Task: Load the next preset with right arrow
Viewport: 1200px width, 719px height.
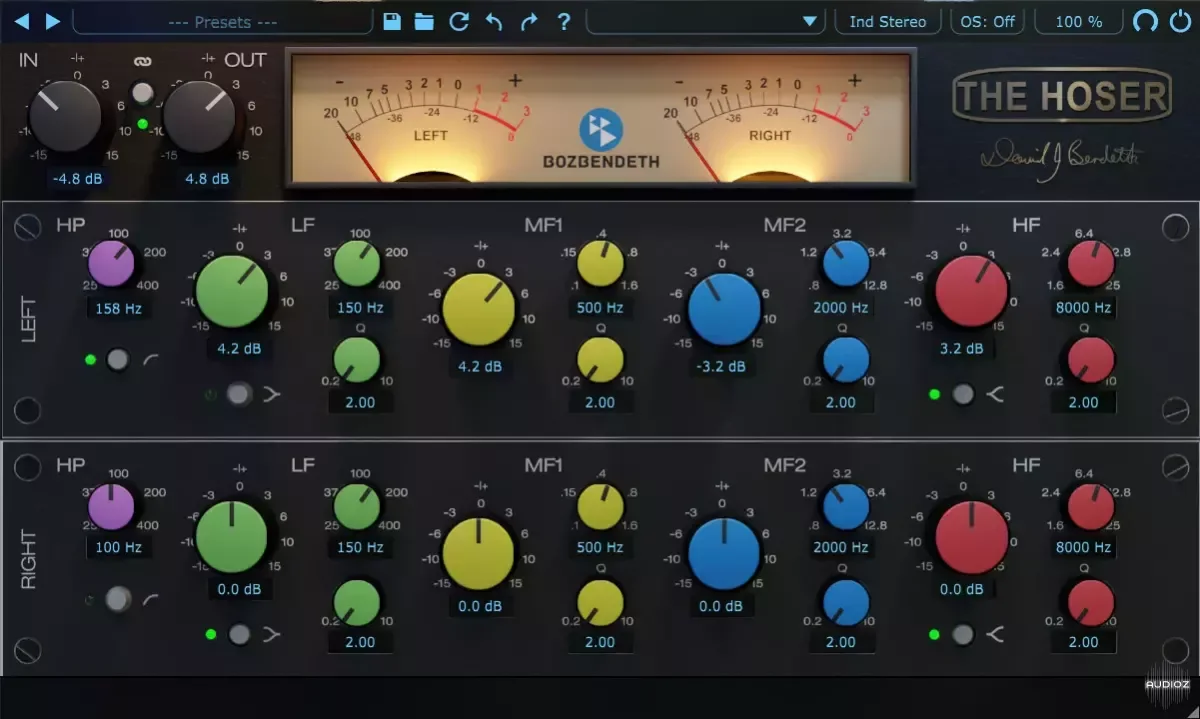Action: pos(53,21)
